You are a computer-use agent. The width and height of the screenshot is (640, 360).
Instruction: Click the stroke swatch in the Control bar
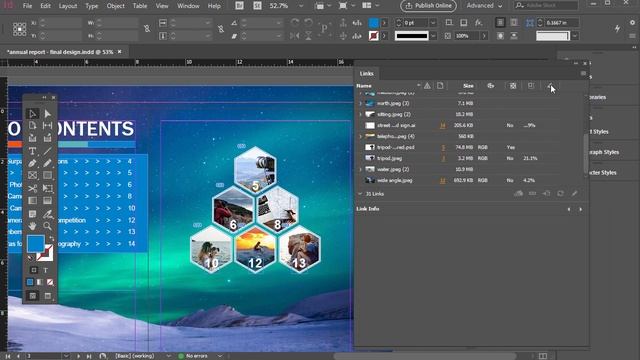tap(373, 36)
